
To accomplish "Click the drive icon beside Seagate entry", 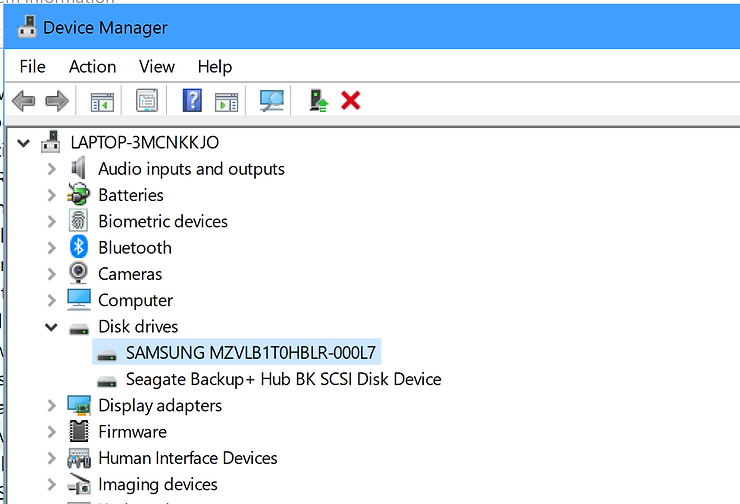I will click(107, 382).
